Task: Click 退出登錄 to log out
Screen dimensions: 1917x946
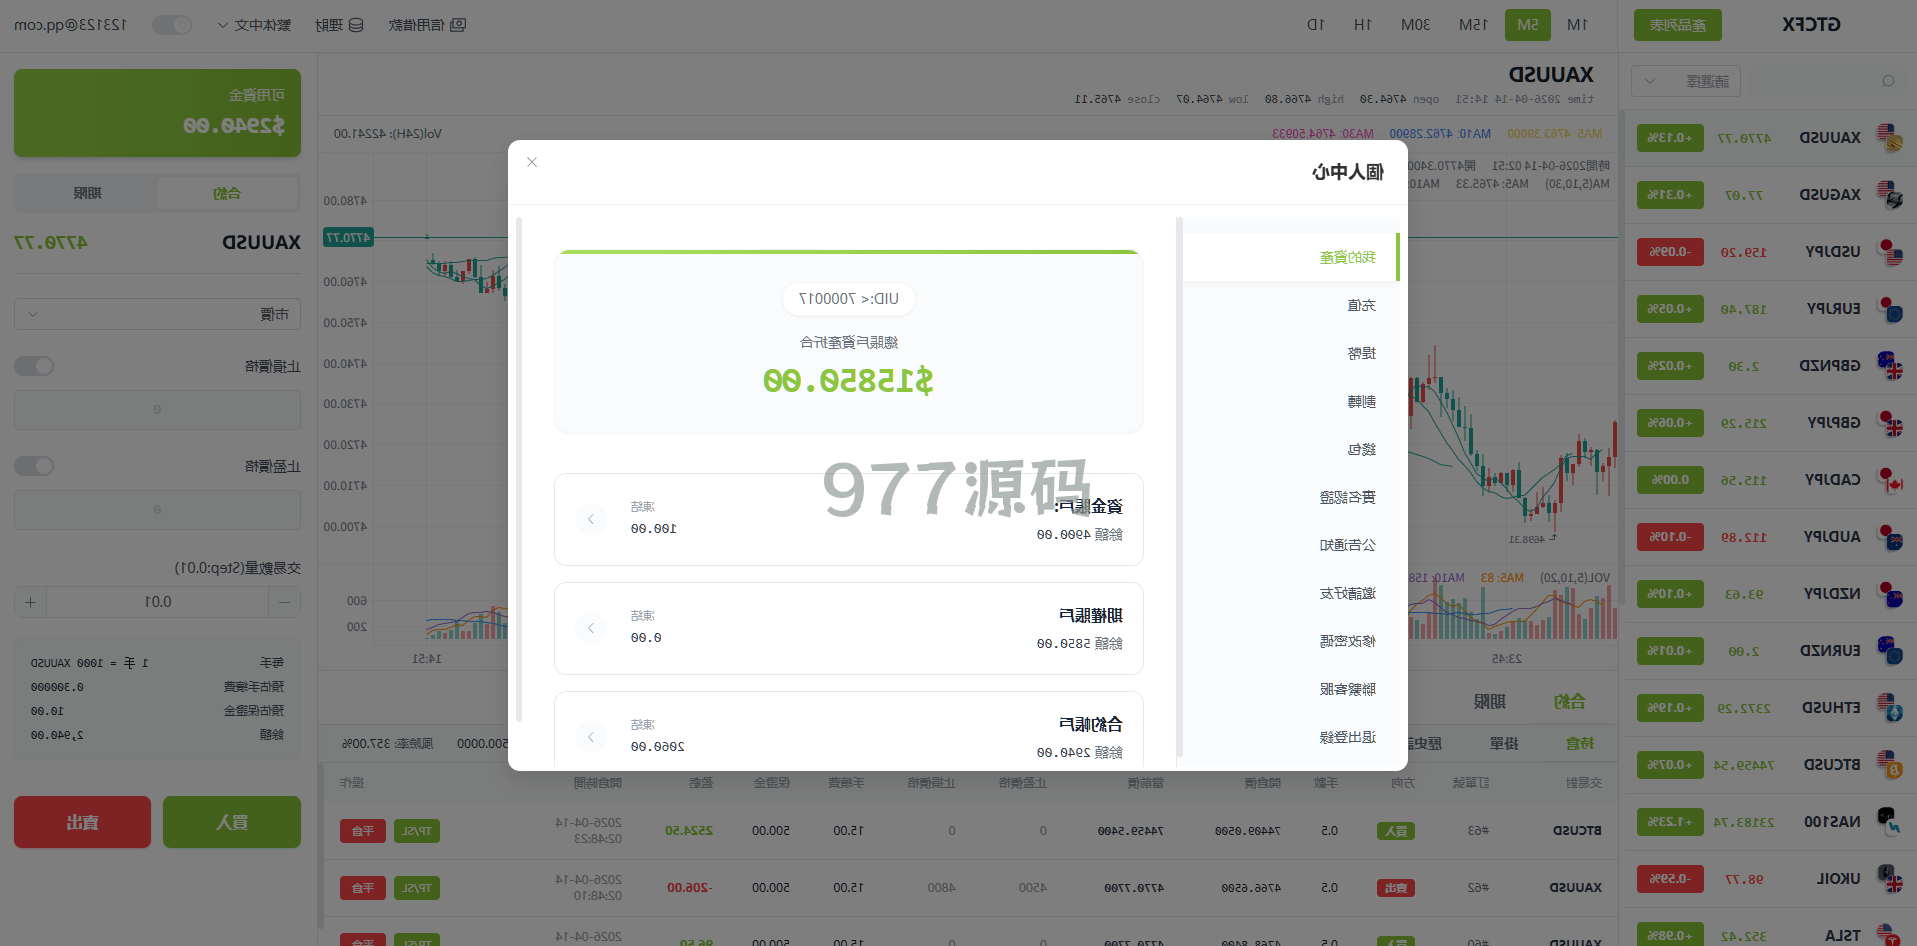Action: (x=1290, y=737)
